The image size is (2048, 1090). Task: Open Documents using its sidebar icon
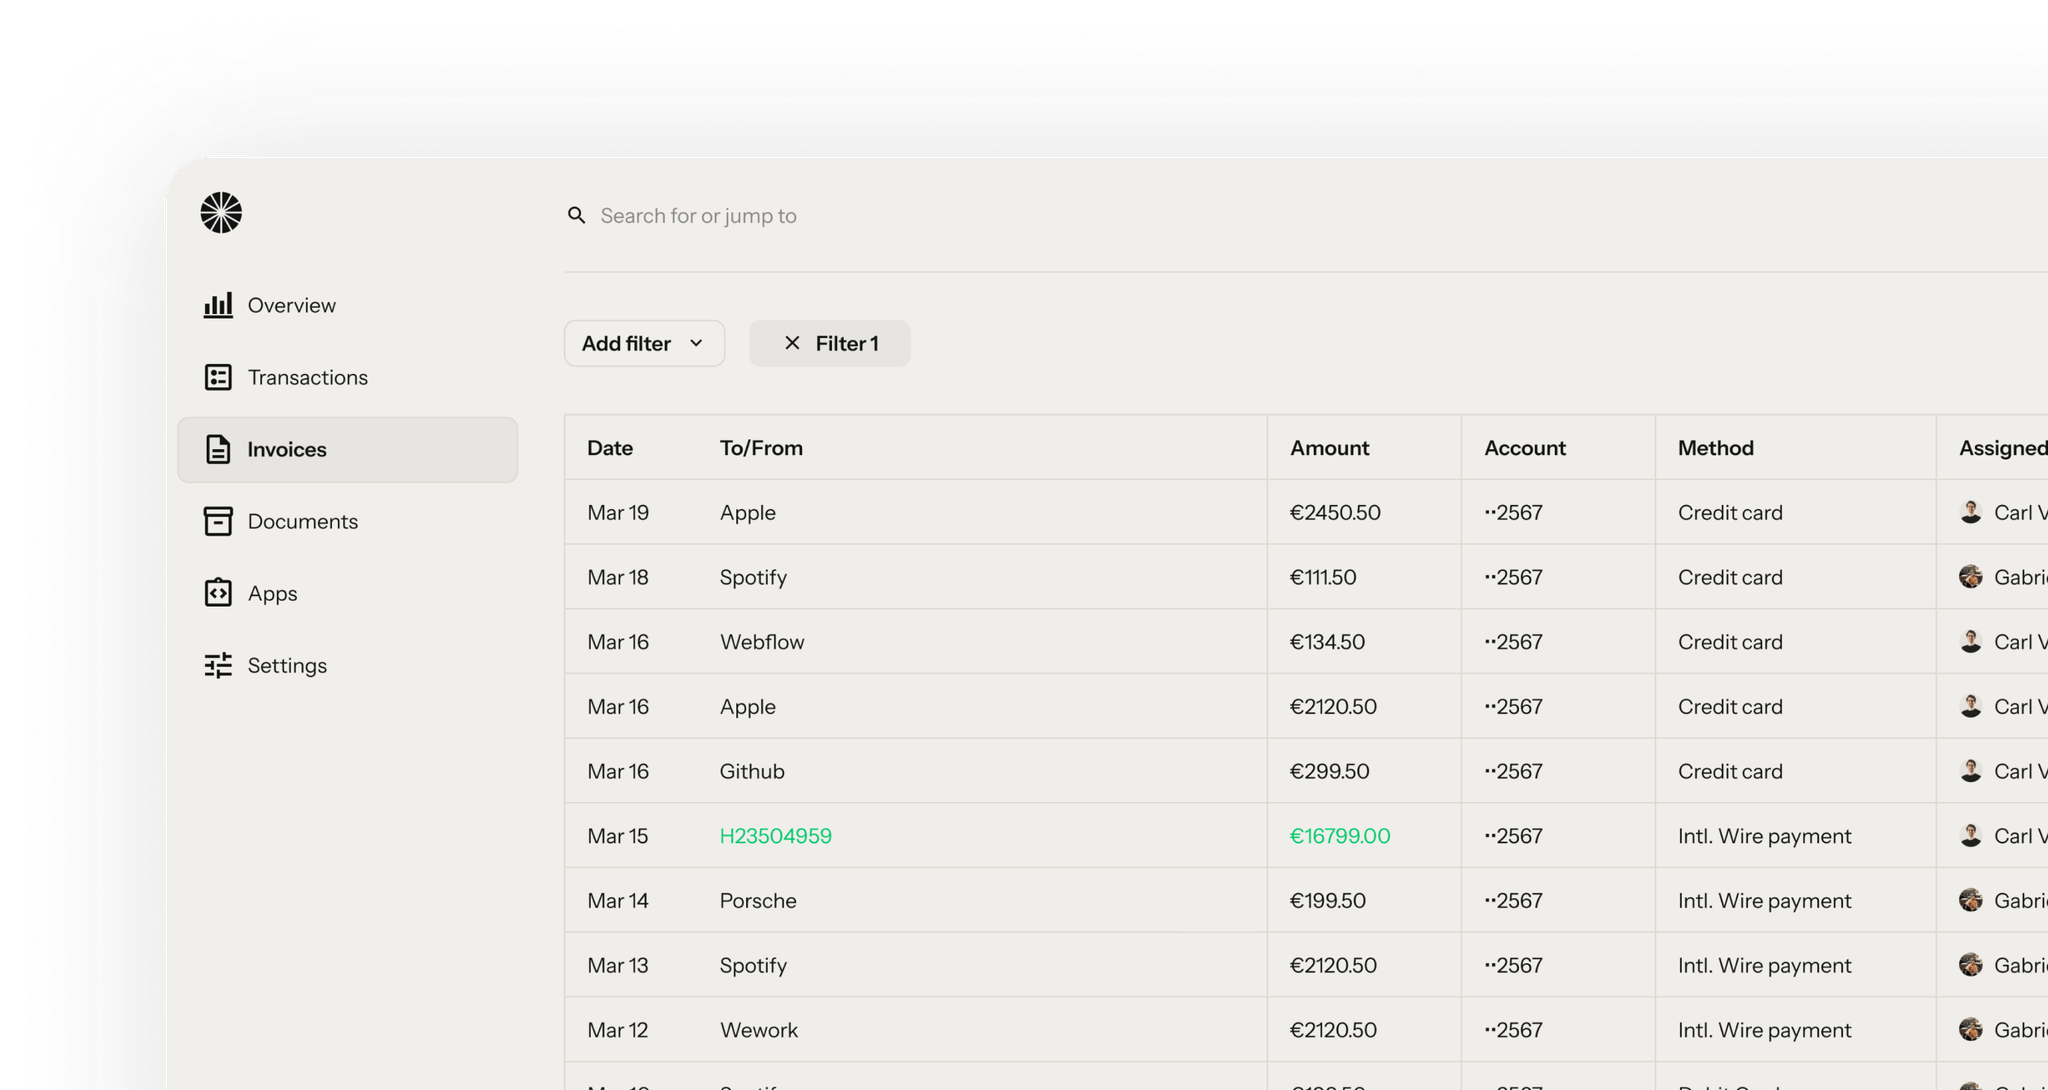(218, 521)
